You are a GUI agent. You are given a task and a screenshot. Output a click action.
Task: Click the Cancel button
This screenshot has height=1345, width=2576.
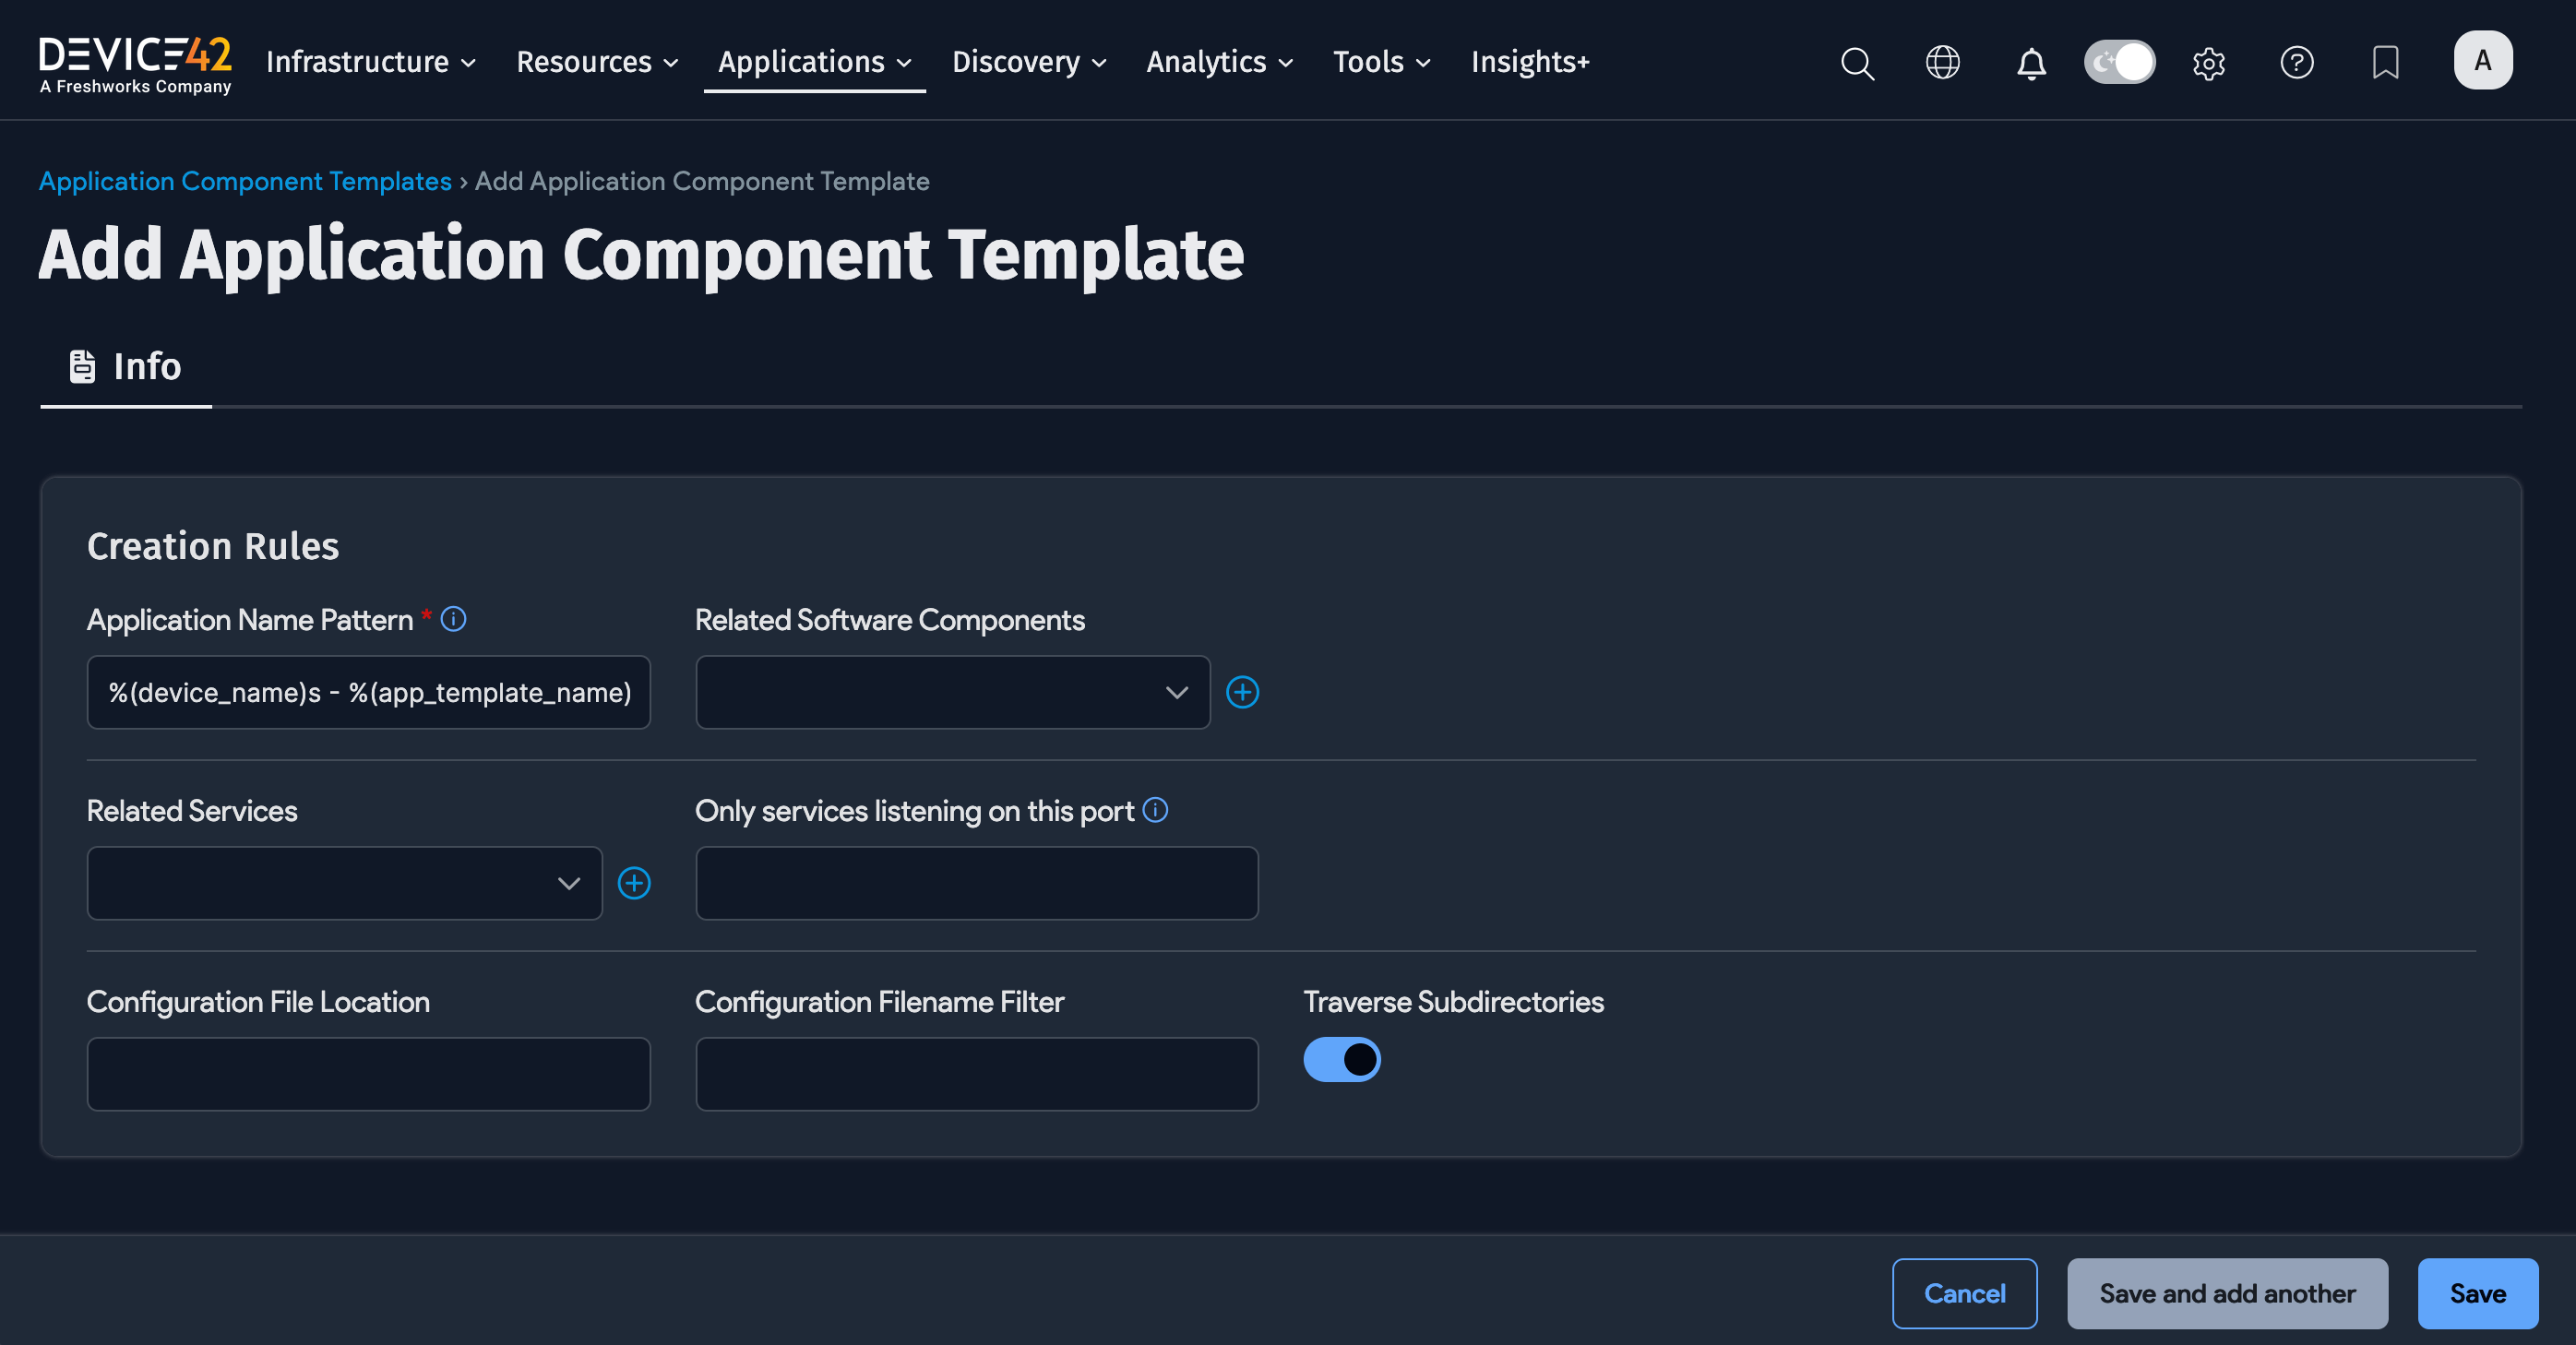pyautogui.click(x=1964, y=1293)
